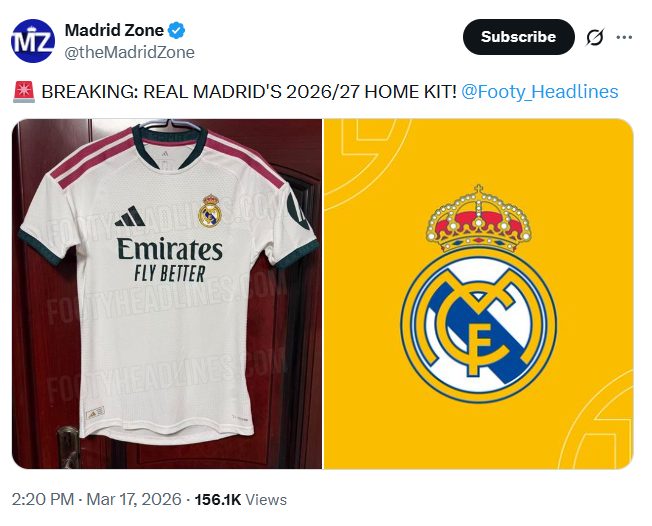Click the green jersey collar
Screen dimensions: 652x526
point(169,143)
